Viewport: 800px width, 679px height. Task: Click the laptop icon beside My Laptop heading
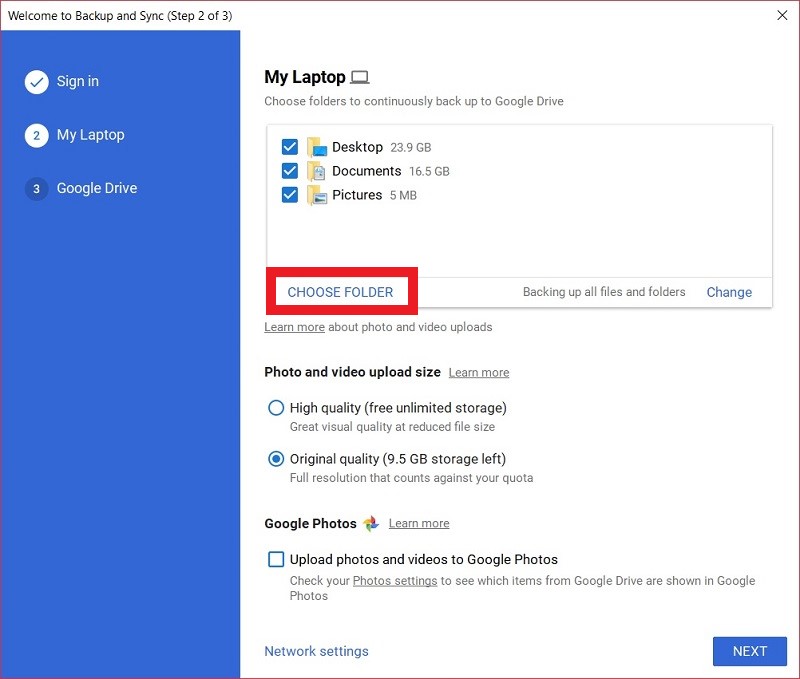point(360,78)
